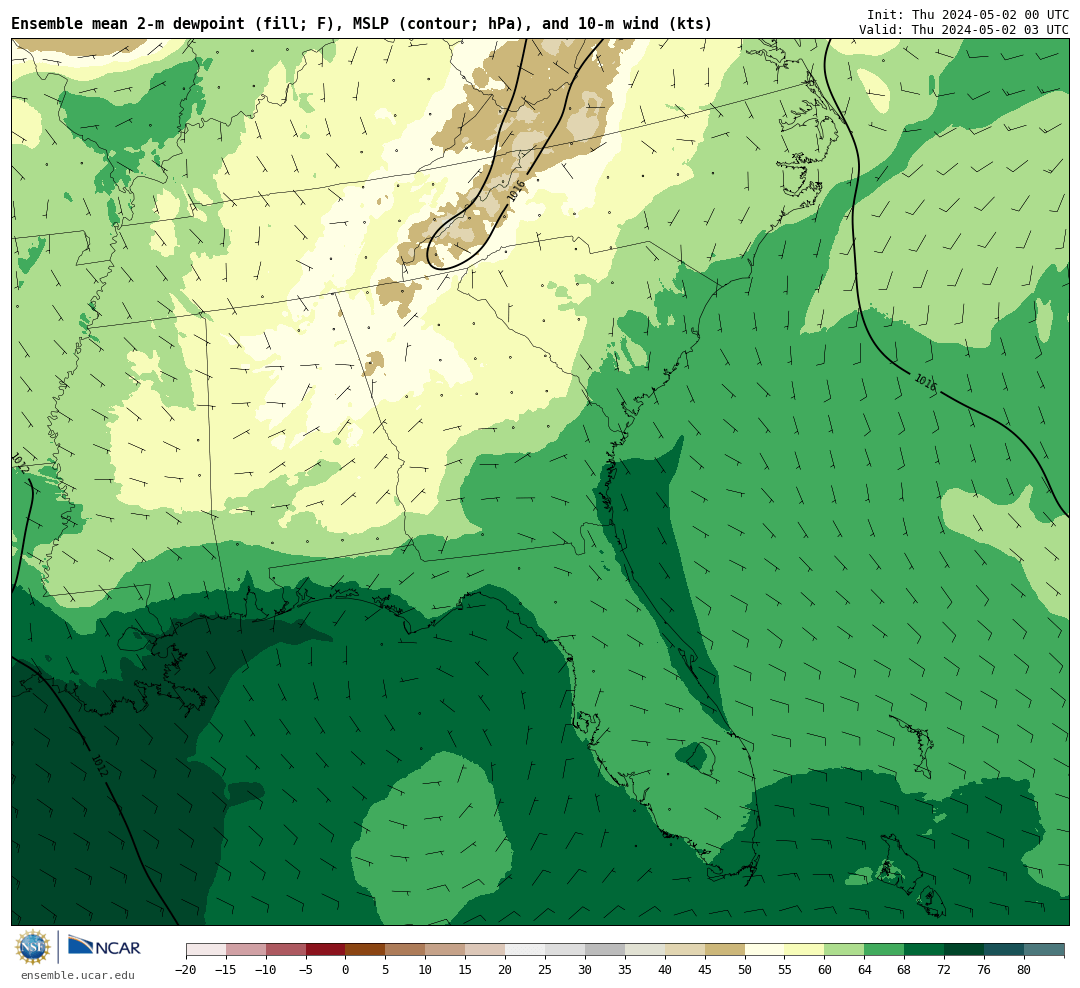Screen dimensions: 1080x988
Task: Click the NSF logo
Action: [32, 947]
